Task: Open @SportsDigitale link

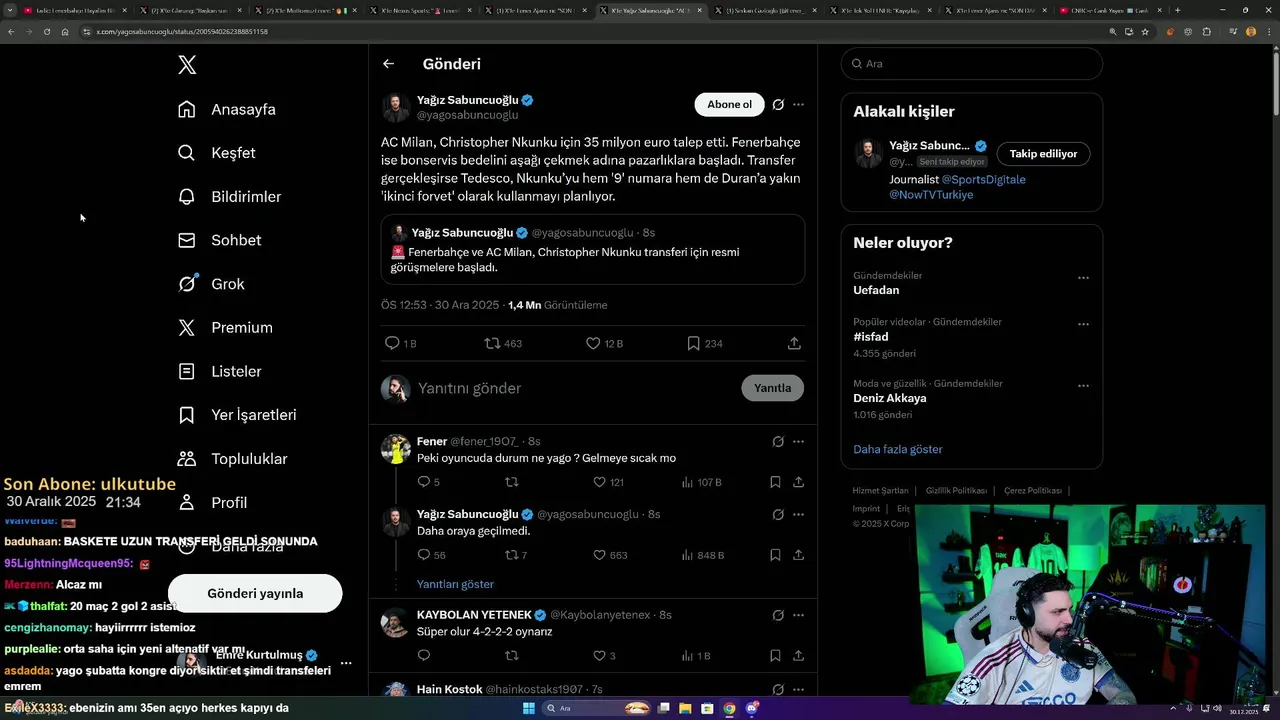Action: tap(984, 180)
